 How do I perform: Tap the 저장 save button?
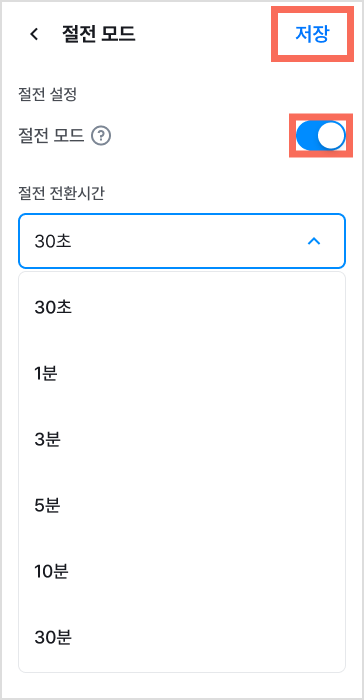(x=312, y=34)
